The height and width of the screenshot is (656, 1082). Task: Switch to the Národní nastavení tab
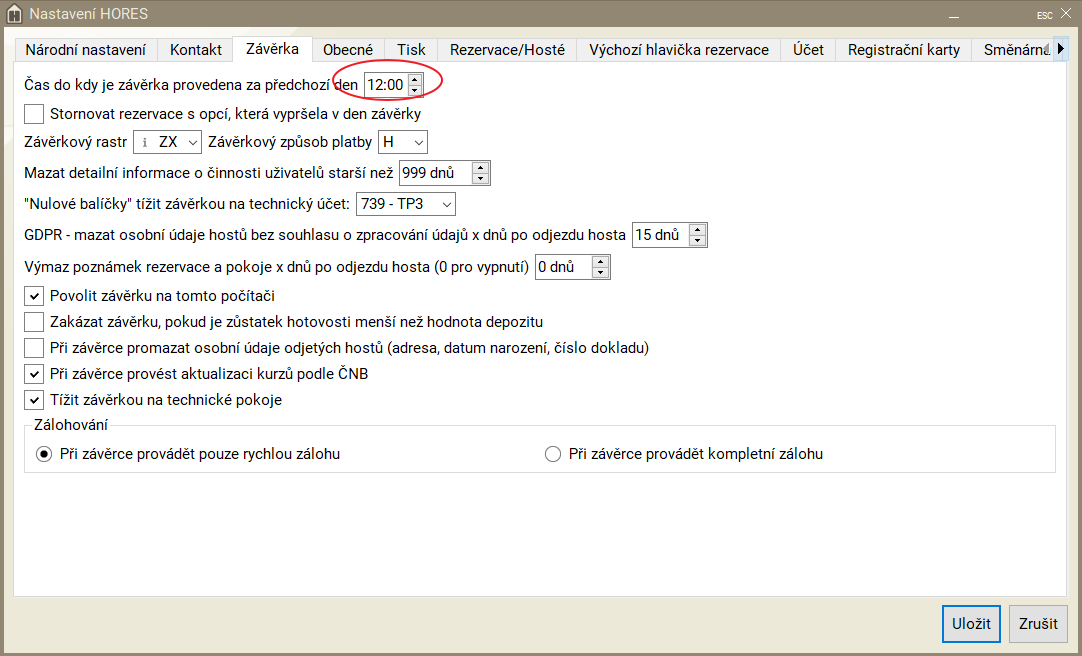(x=85, y=50)
